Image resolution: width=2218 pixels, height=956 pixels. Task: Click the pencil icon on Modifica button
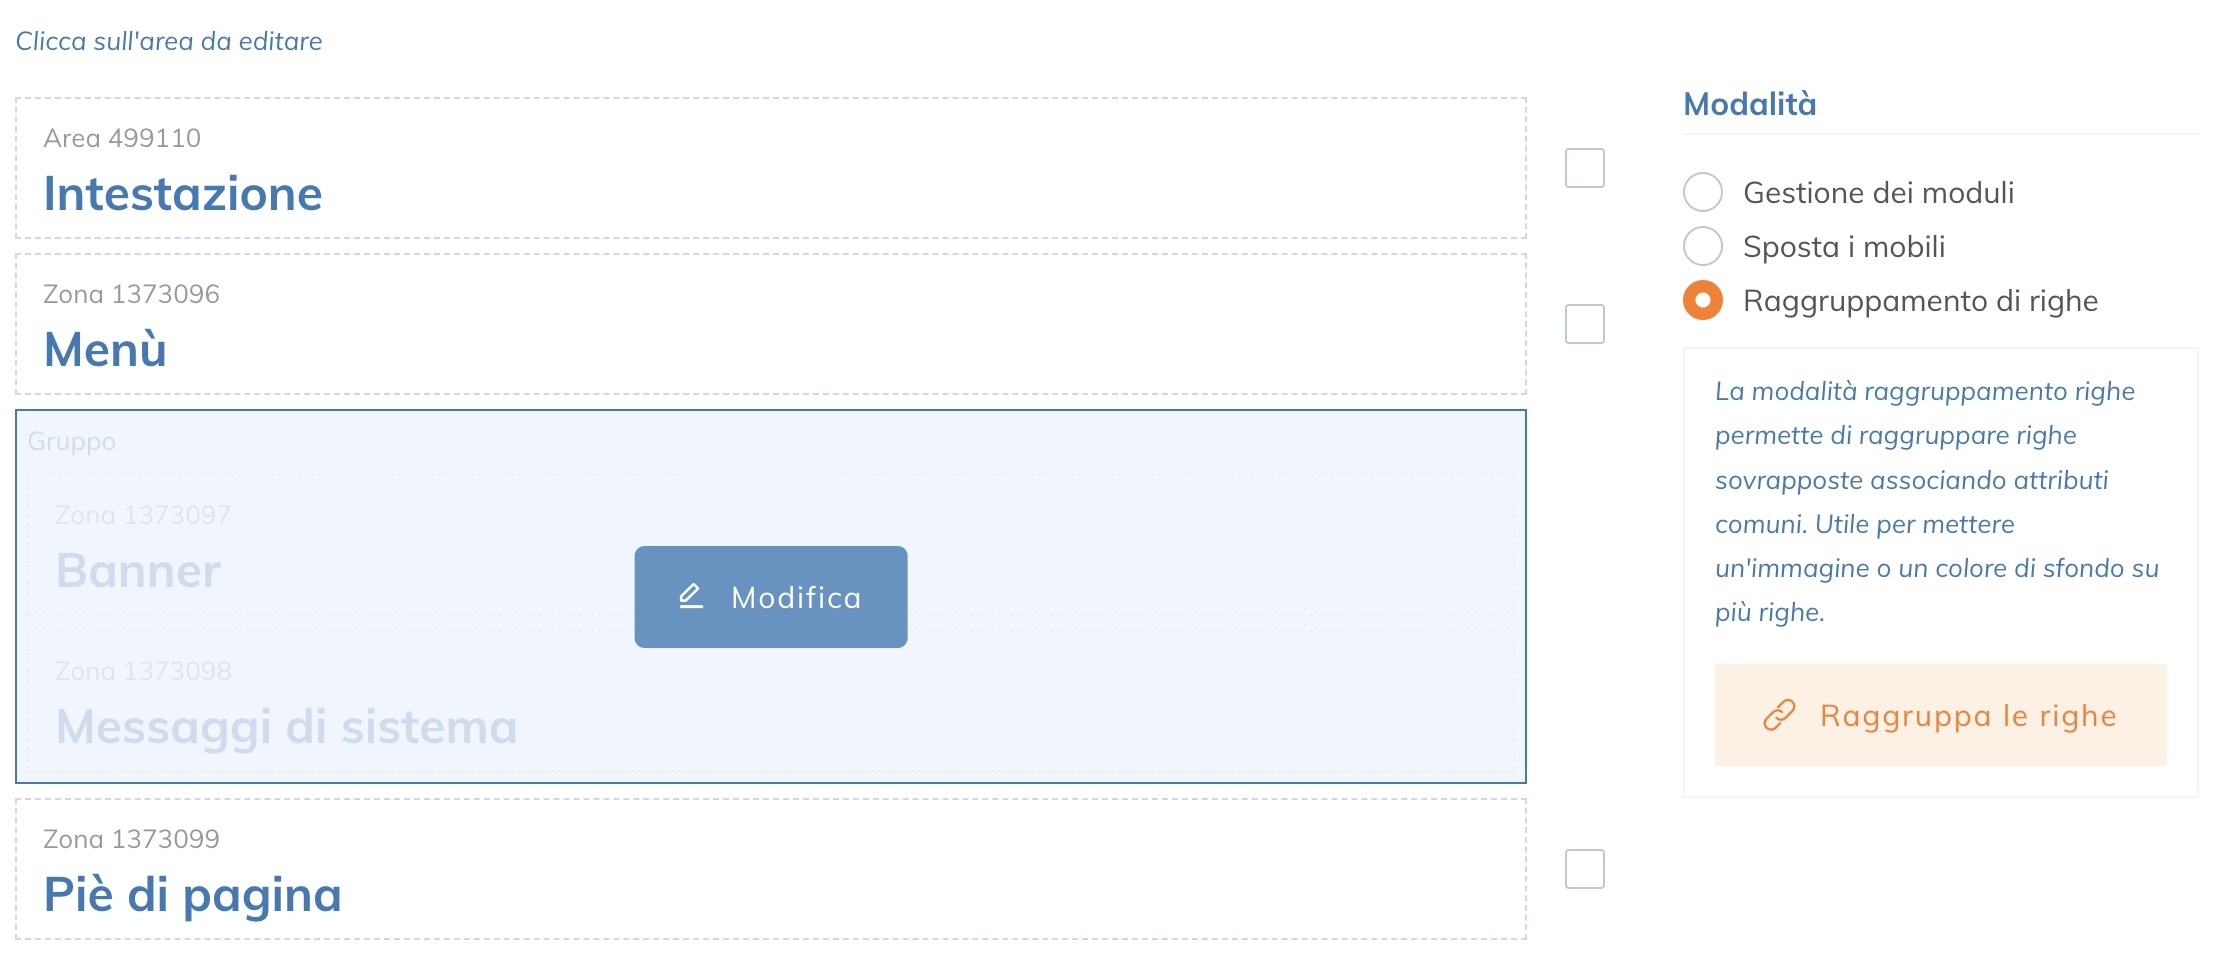(x=691, y=597)
